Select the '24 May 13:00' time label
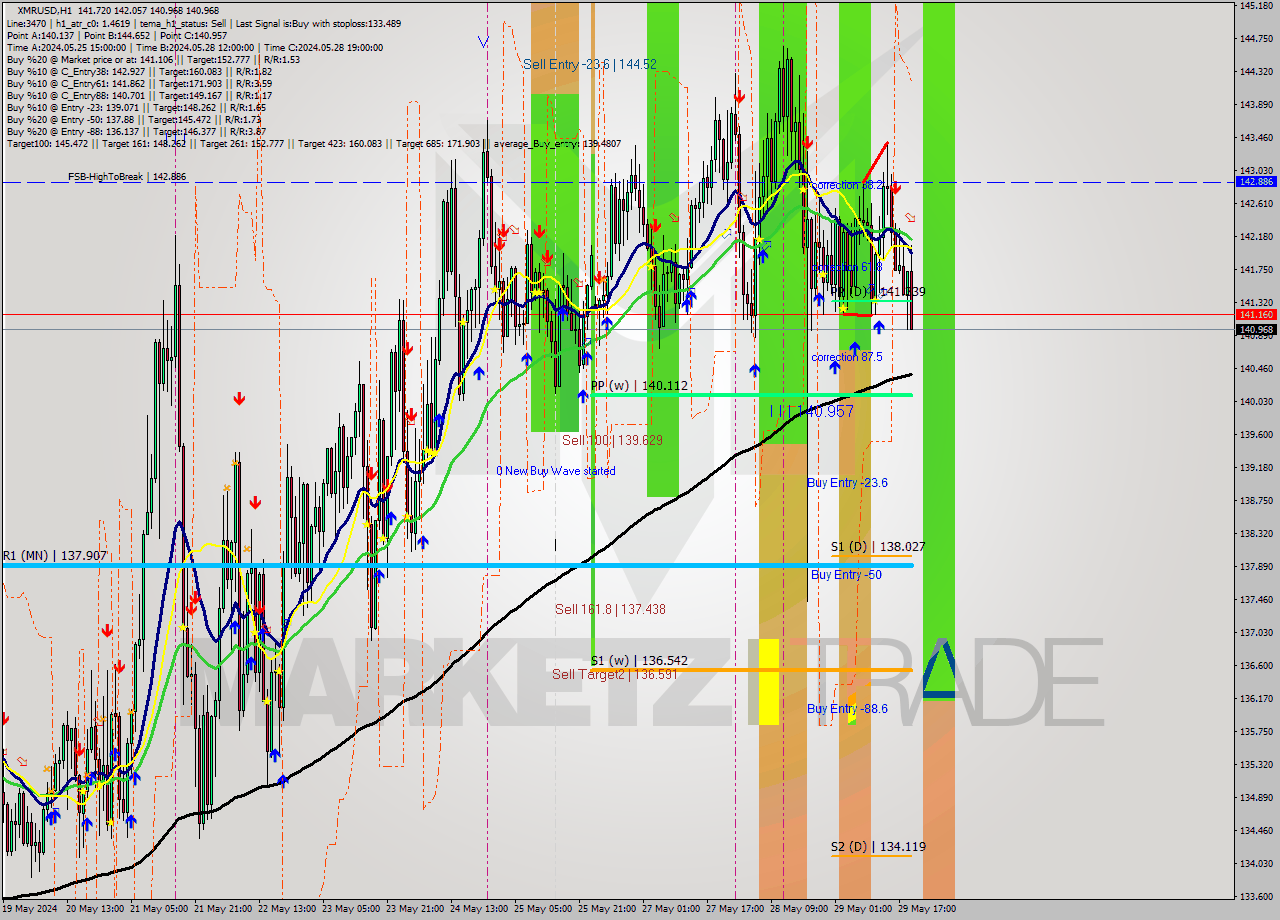Viewport: 1280px width, 920px height. (477, 909)
